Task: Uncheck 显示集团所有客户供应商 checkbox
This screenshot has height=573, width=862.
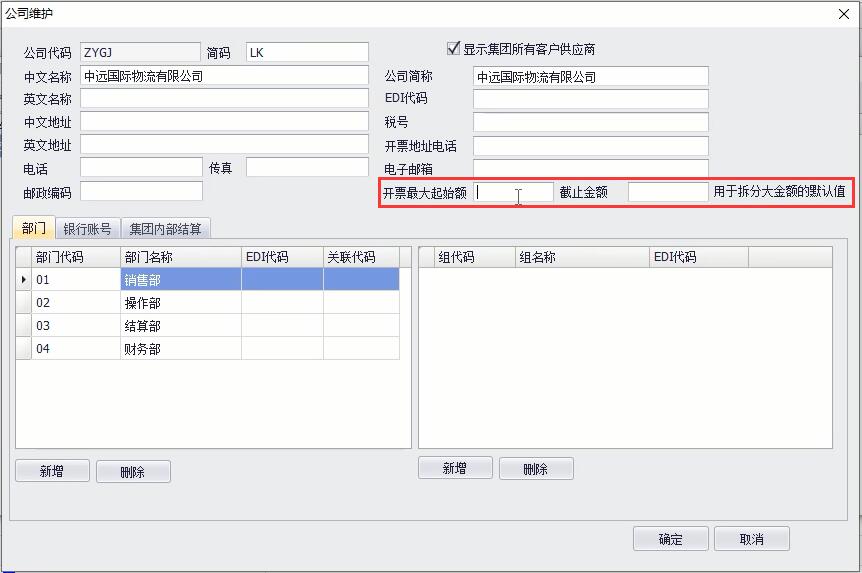Action: tap(454, 49)
